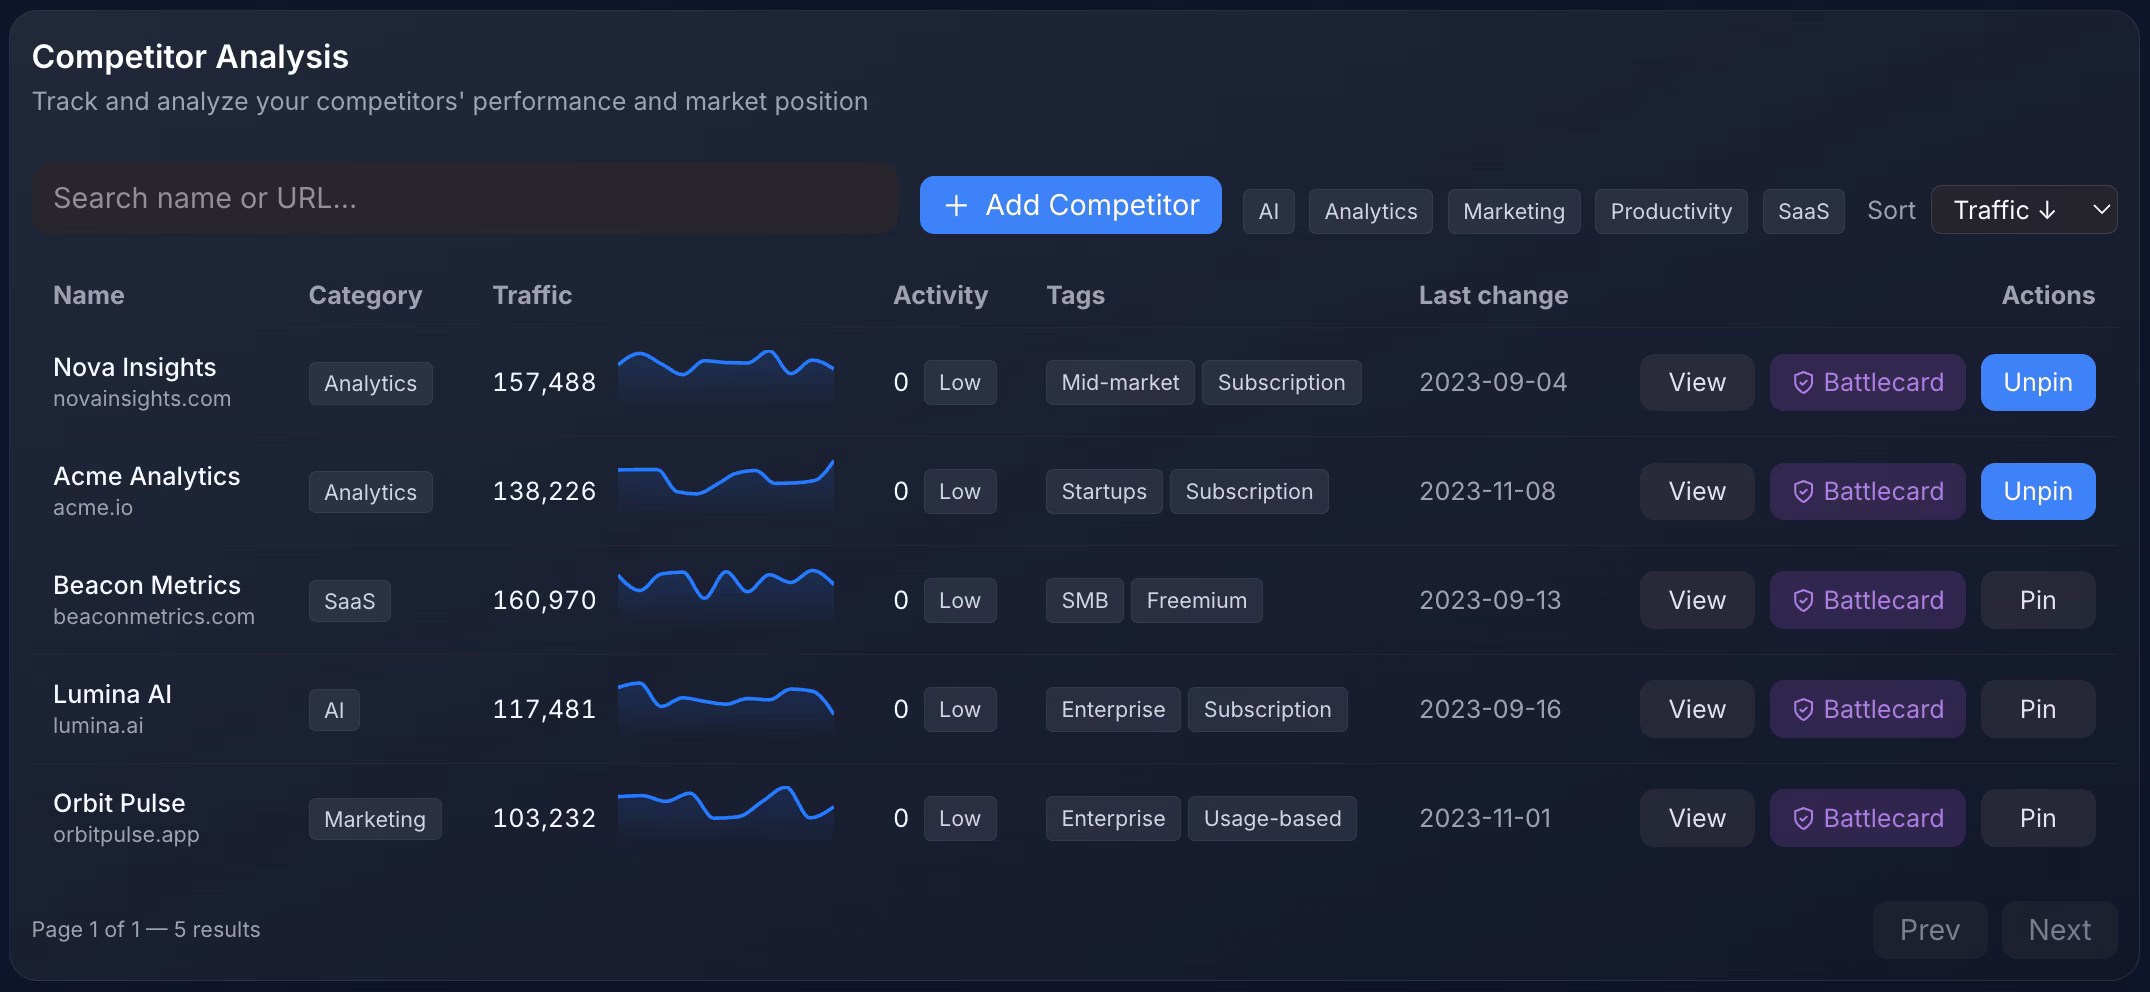Pin the Beacon Metrics competitor

point(2037,601)
